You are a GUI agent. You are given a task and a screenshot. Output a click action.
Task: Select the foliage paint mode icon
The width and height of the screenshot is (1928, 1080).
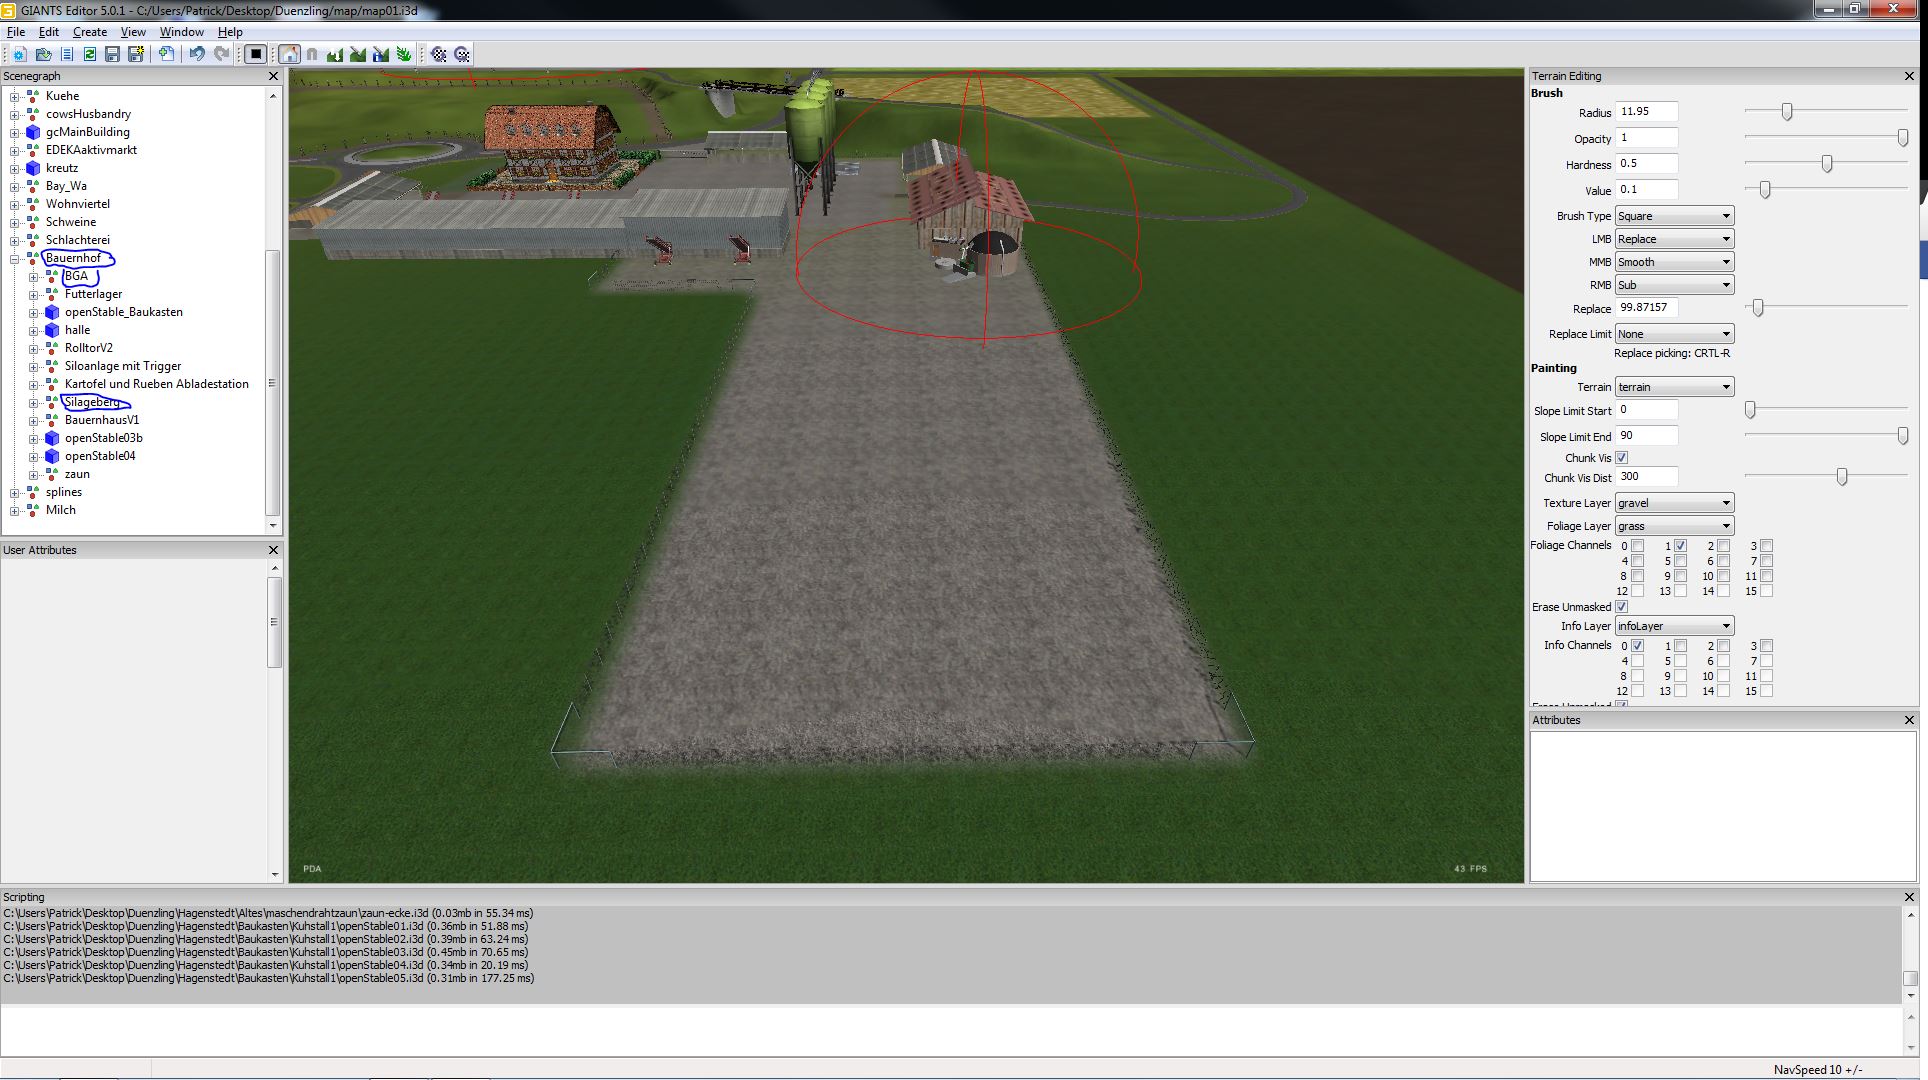404,54
